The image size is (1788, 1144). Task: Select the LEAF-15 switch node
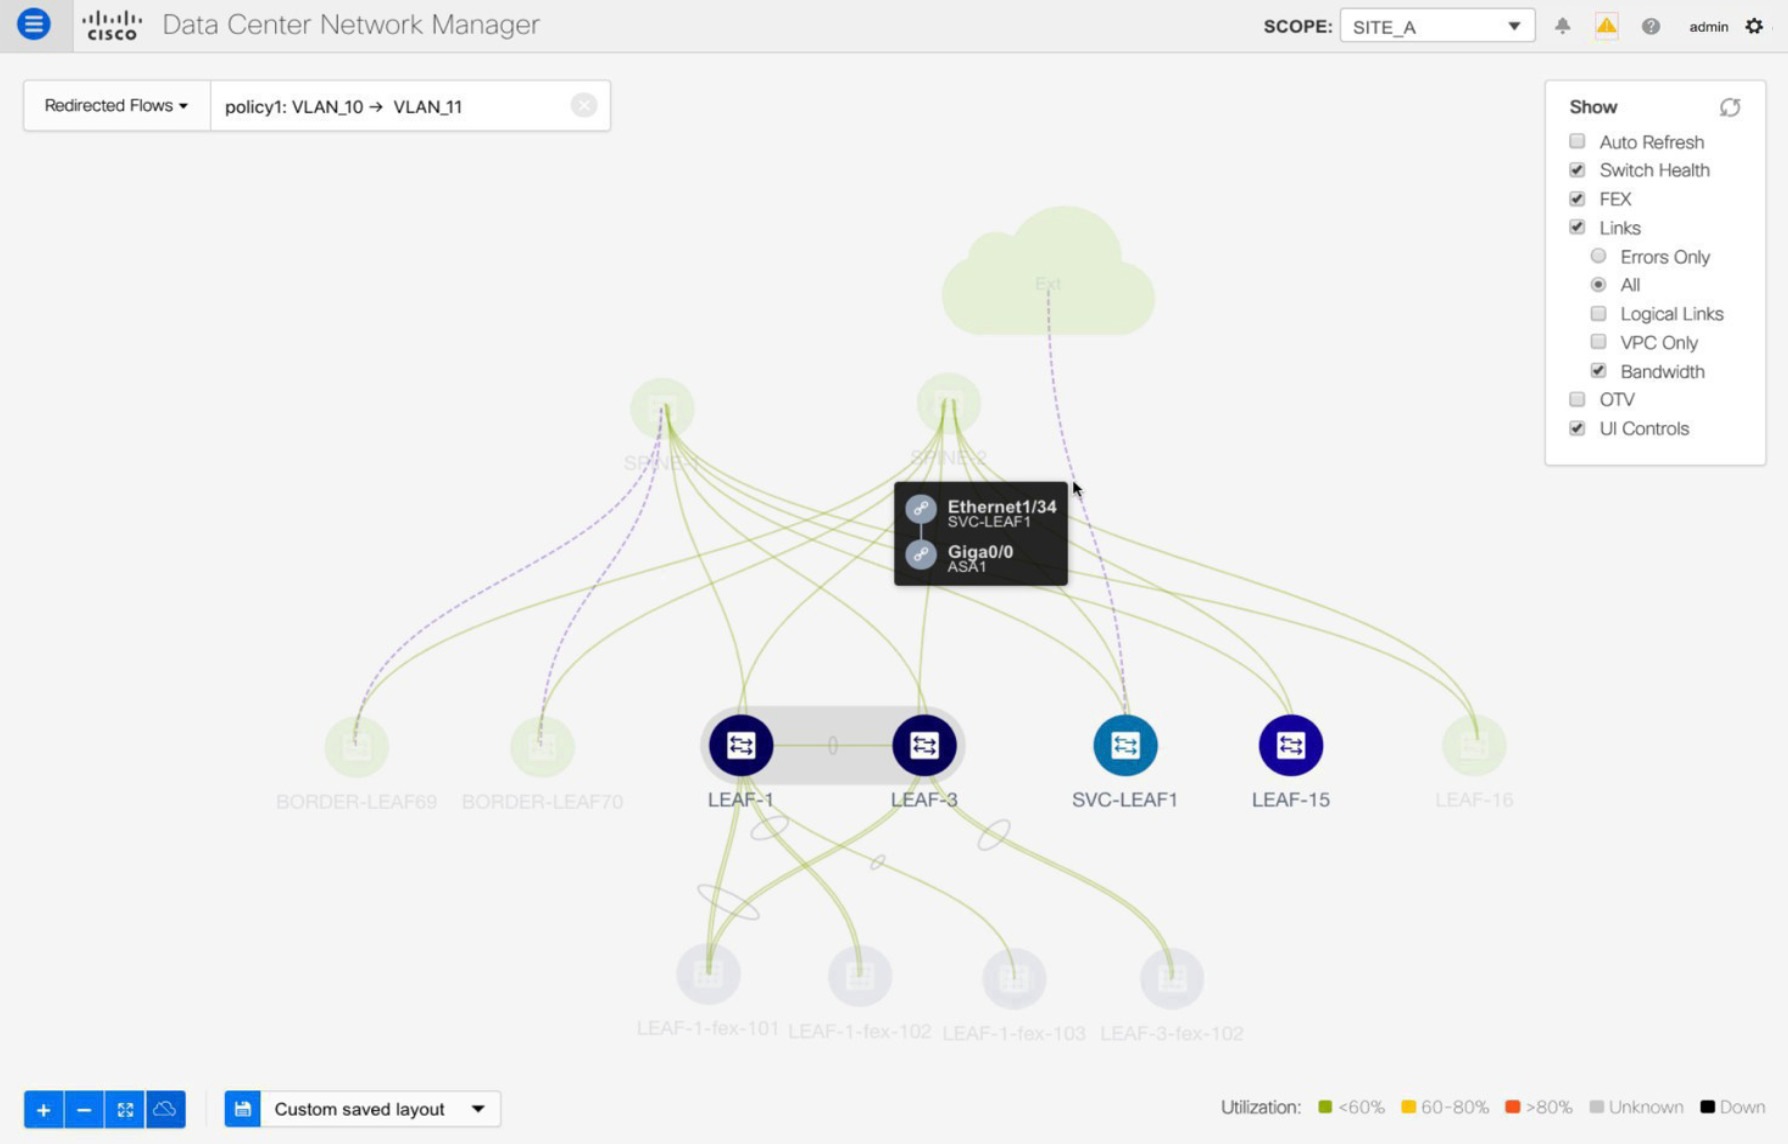pos(1291,745)
